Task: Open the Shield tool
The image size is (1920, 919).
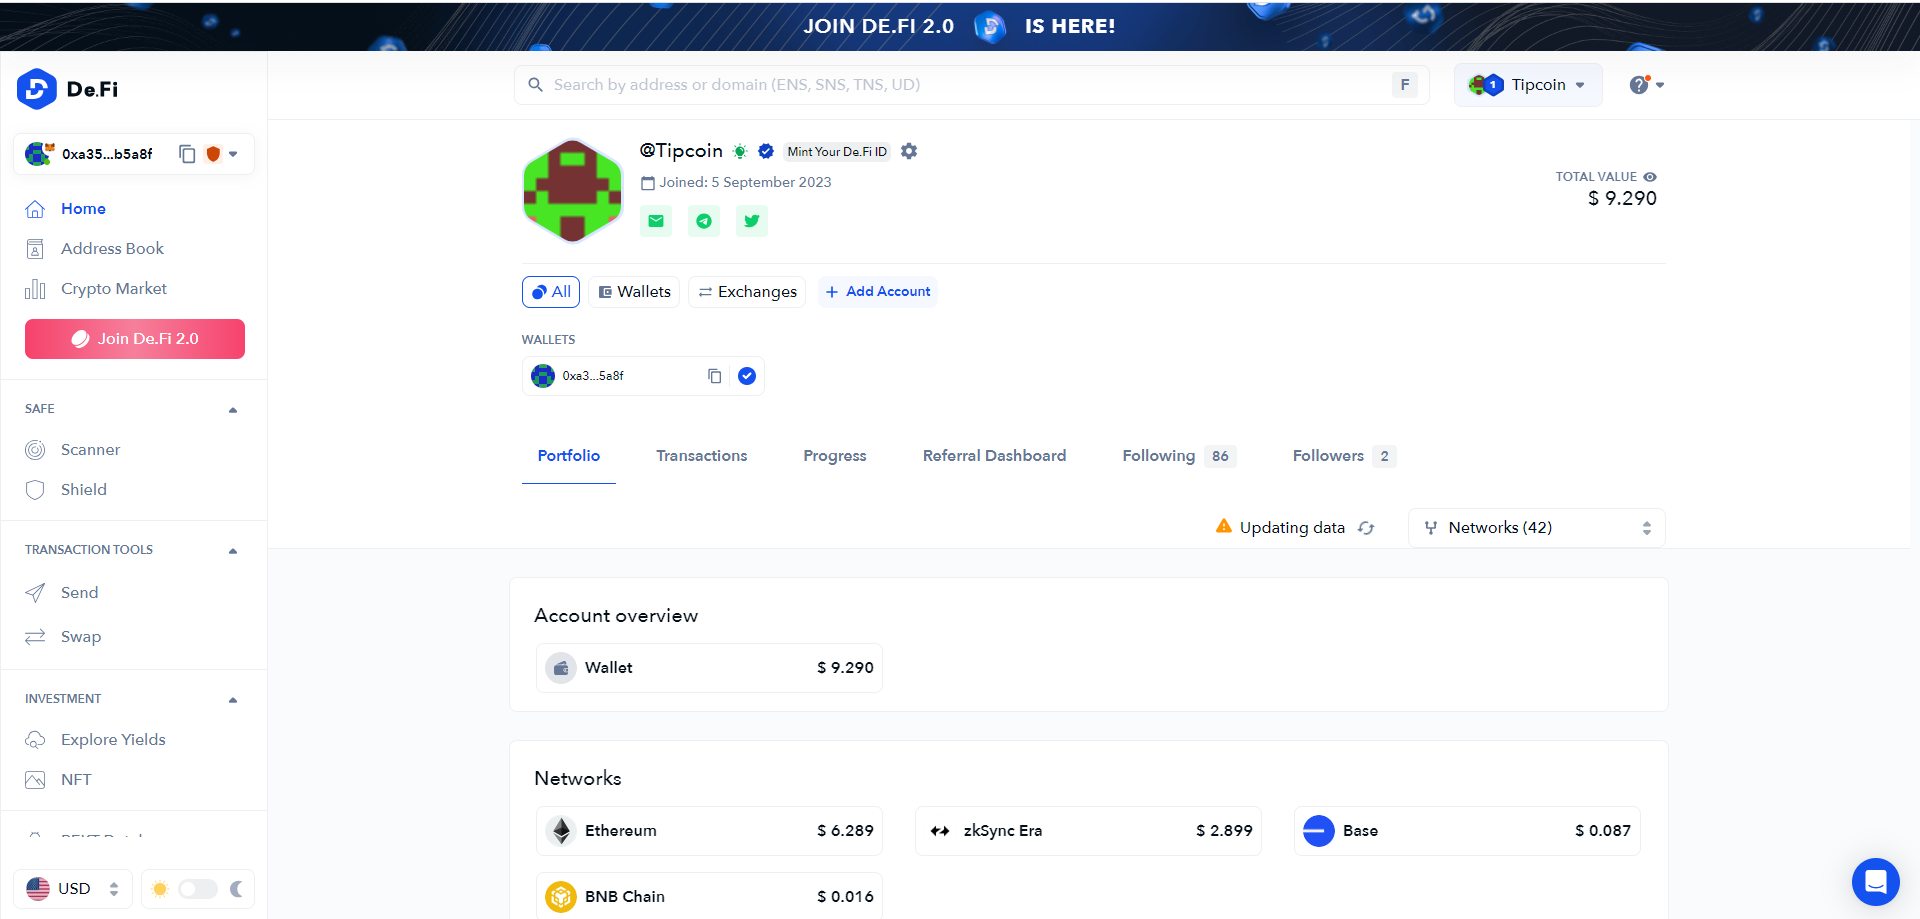Action: [x=84, y=490]
